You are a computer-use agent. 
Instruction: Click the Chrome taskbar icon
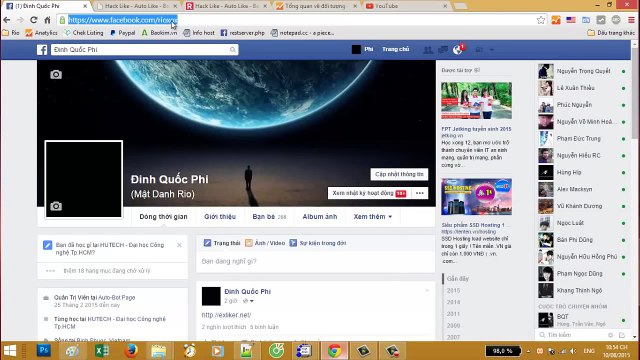(x=334, y=351)
